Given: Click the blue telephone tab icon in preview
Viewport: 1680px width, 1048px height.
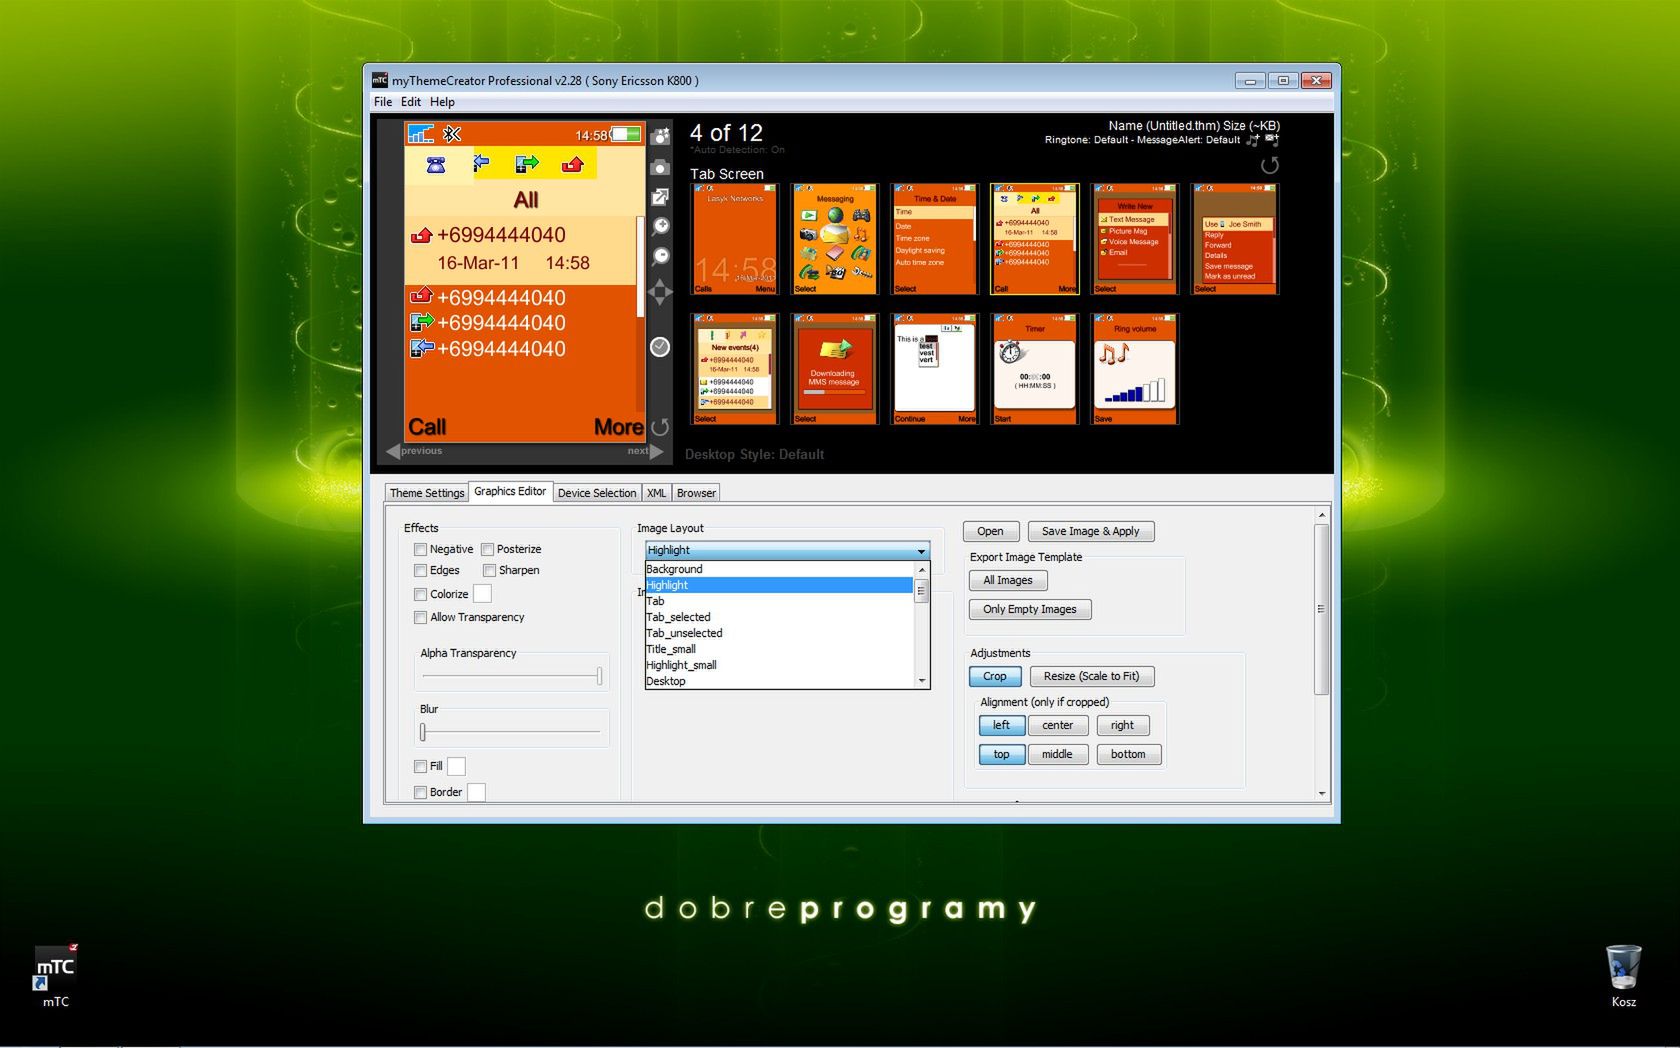Looking at the screenshot, I should tap(436, 165).
